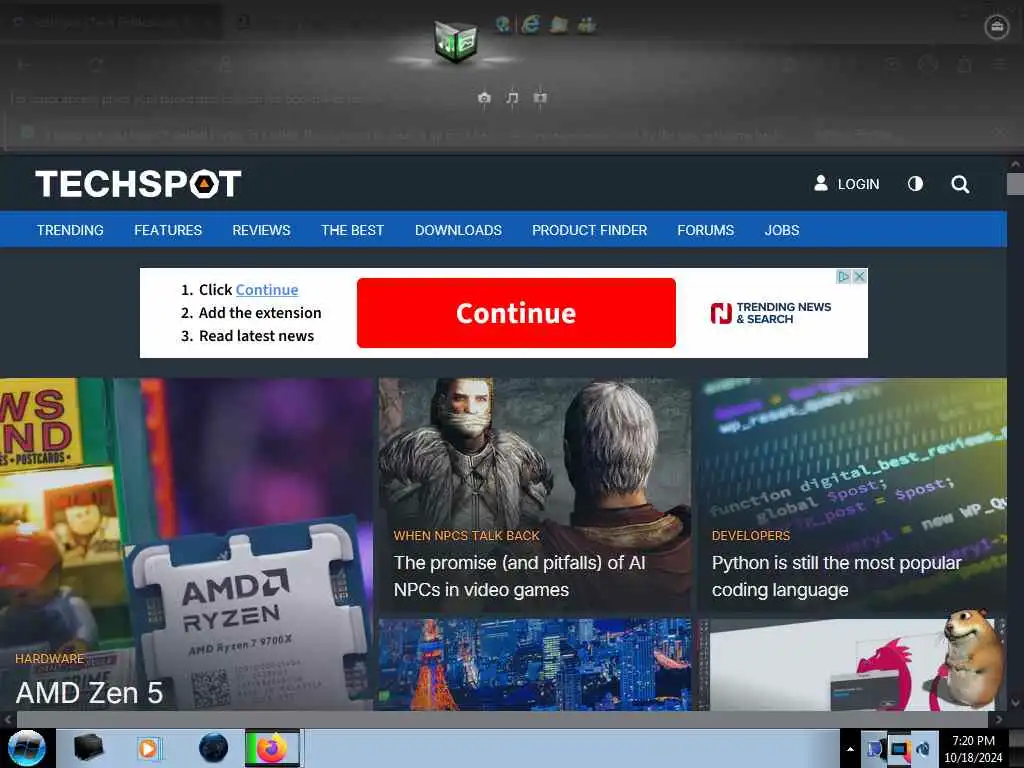Click the WHEN NPCS TALK BACK category label
This screenshot has width=1024, height=768.
point(466,536)
